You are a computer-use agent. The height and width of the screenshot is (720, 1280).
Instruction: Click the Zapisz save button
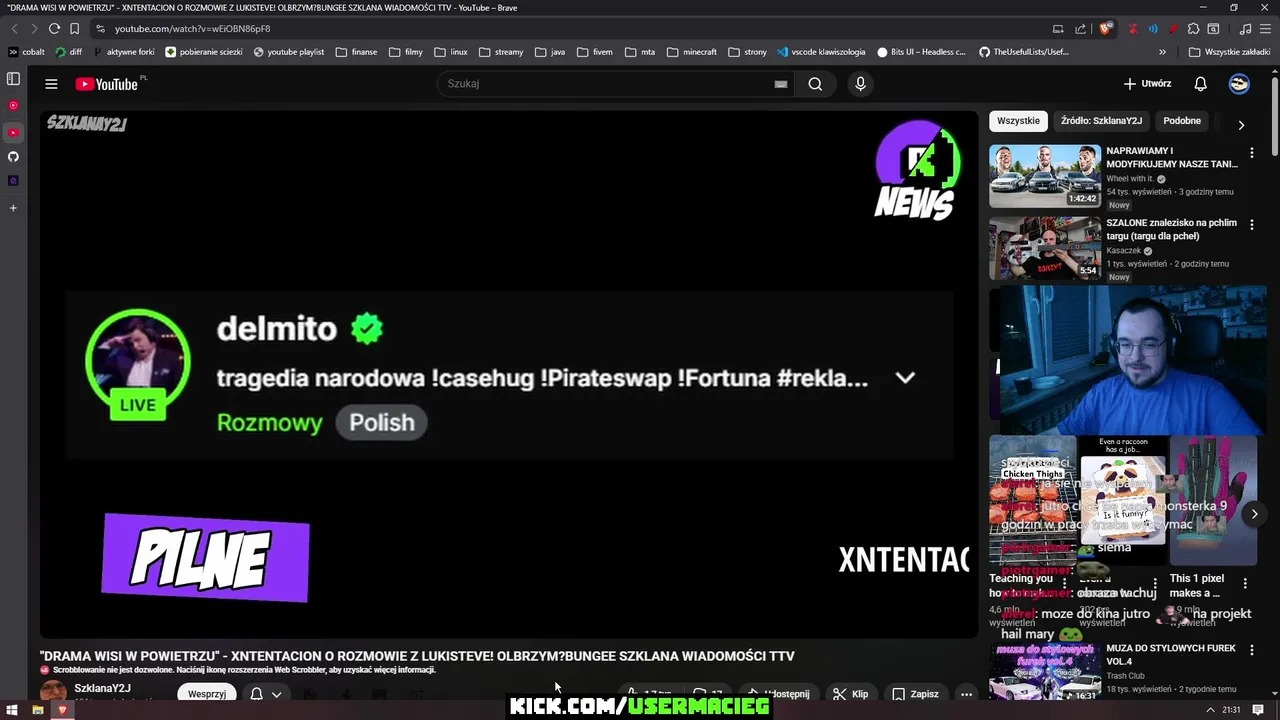(916, 693)
